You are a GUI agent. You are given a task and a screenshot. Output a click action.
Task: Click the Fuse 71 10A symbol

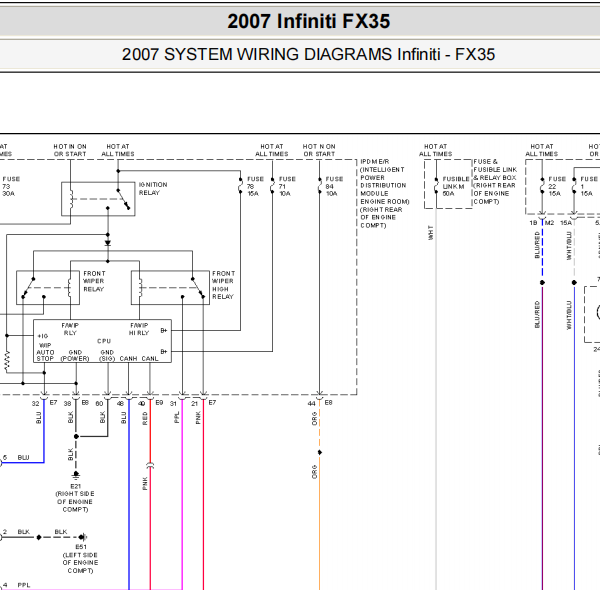(272, 186)
